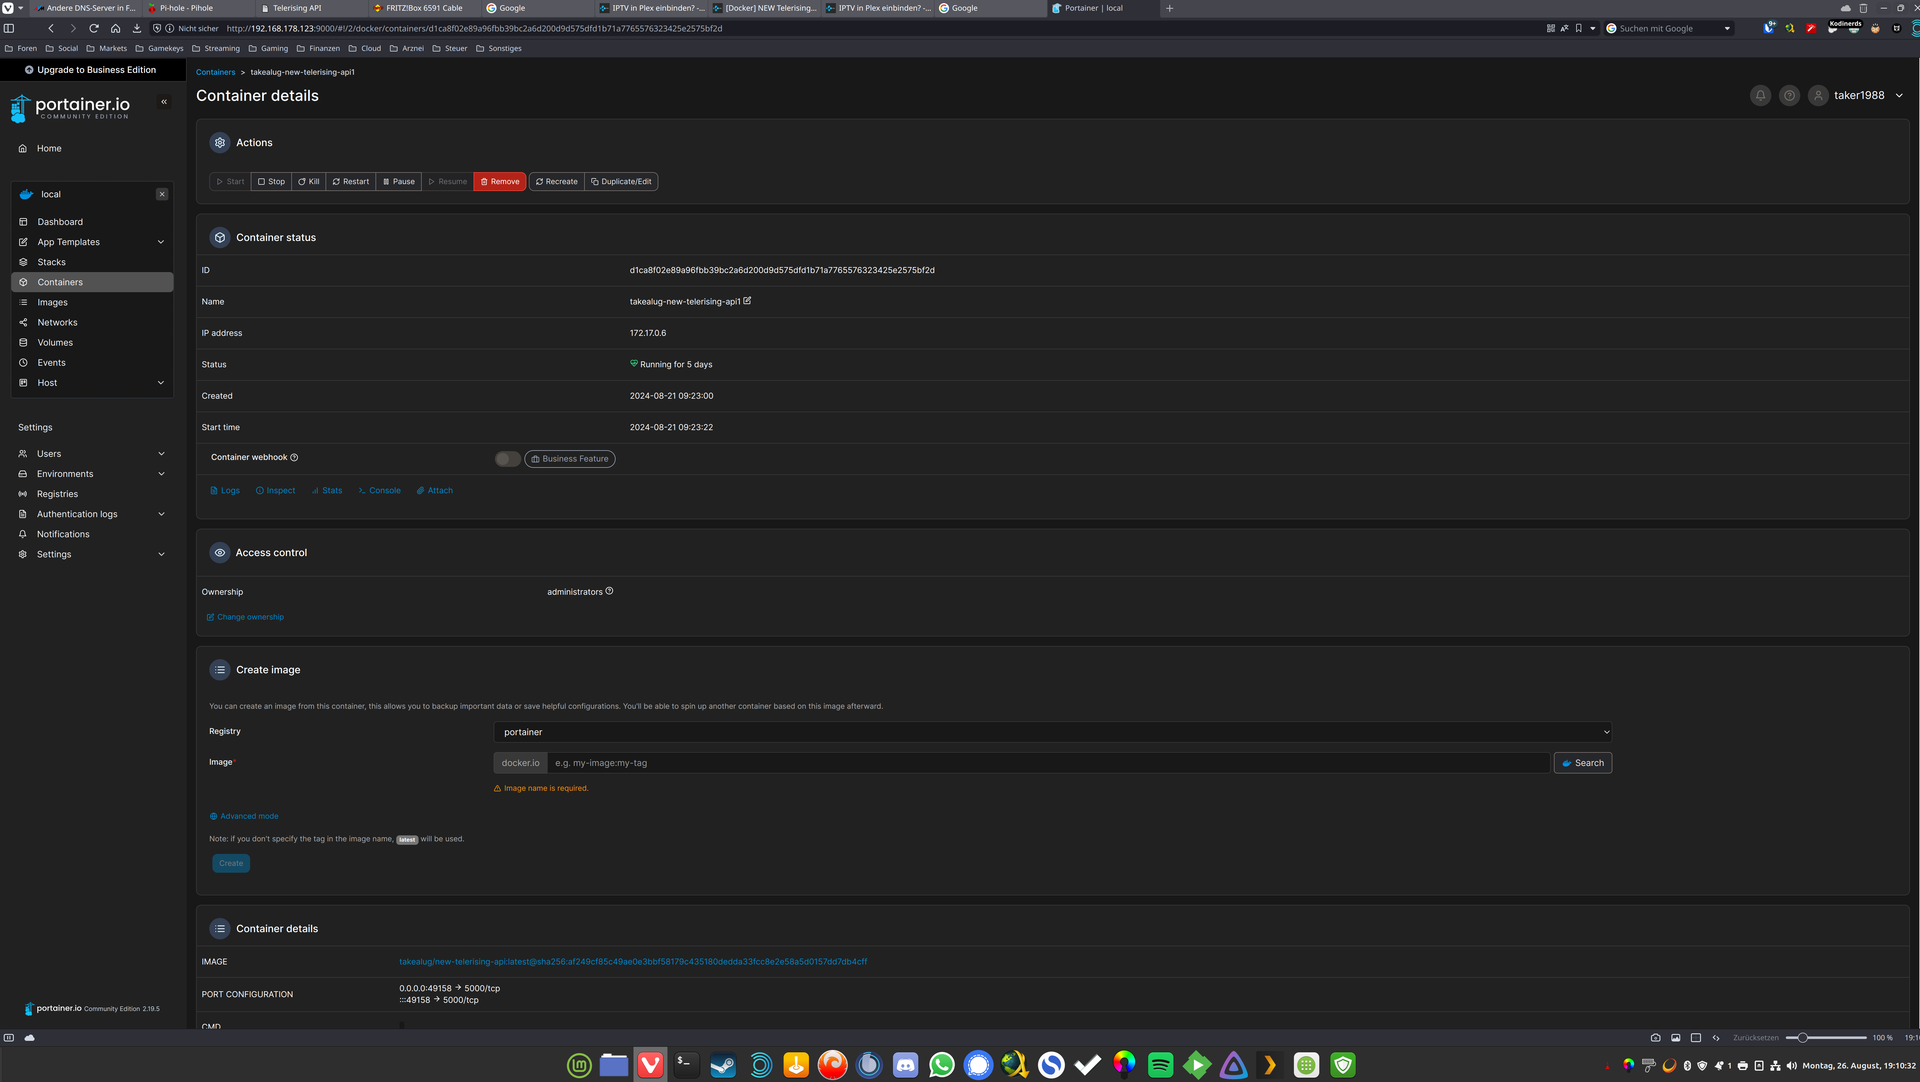Screen dimensions: 1920x1082
Task: Toggle the Container webhook switch
Action: click(x=507, y=459)
